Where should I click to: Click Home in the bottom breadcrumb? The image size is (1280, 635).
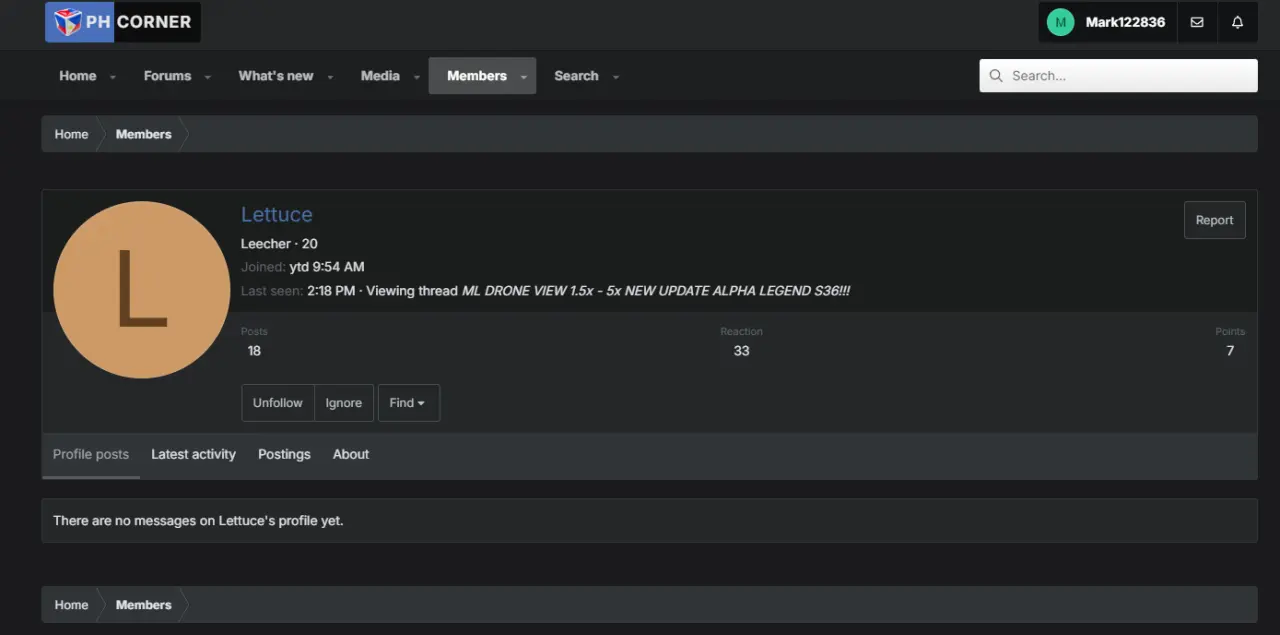(71, 605)
